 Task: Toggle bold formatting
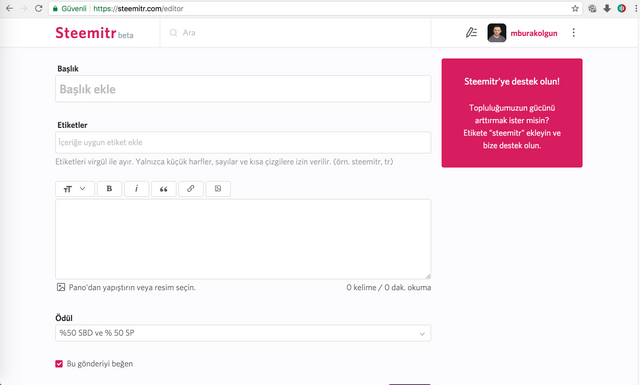tap(109, 189)
